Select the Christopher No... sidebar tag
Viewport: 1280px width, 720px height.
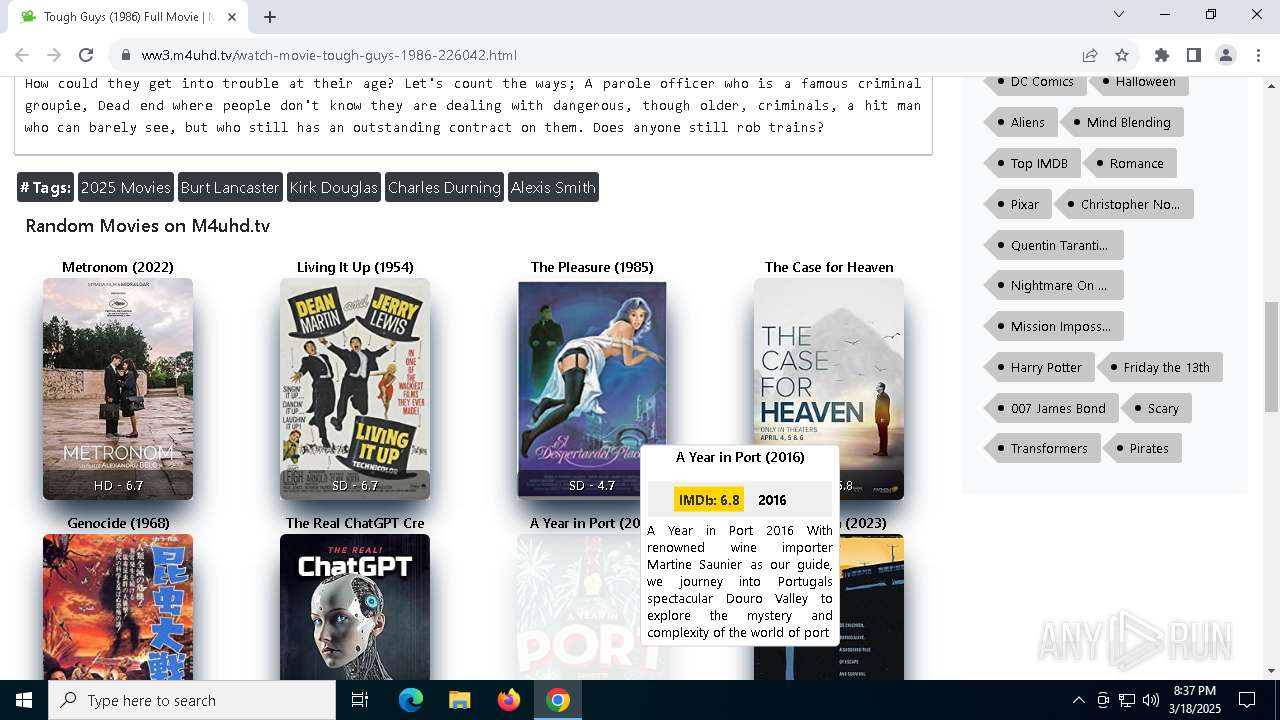[1124, 205]
